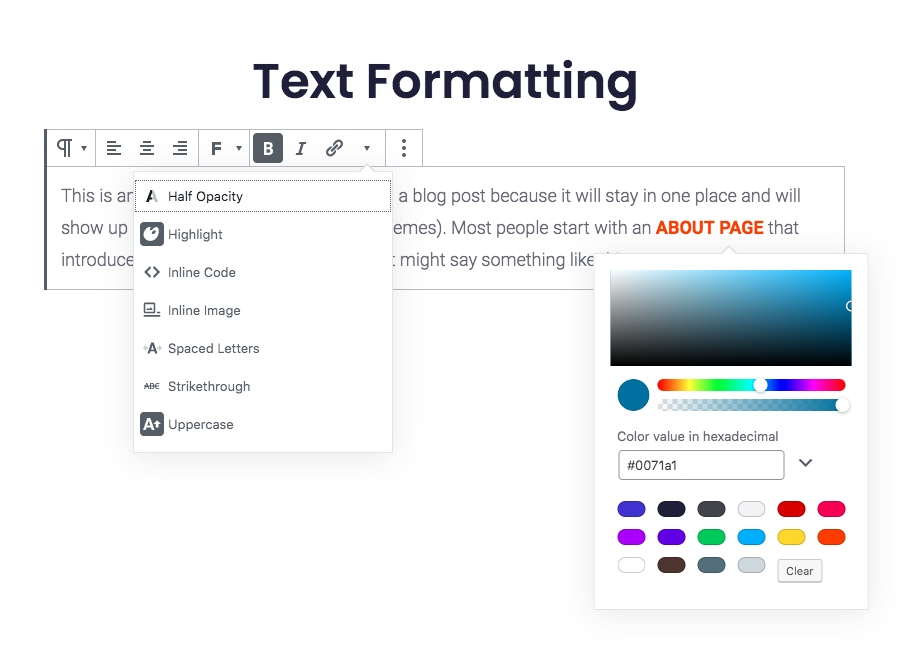Screen dimensions: 911x672
Task: Toggle bold formatting
Action: [268, 148]
